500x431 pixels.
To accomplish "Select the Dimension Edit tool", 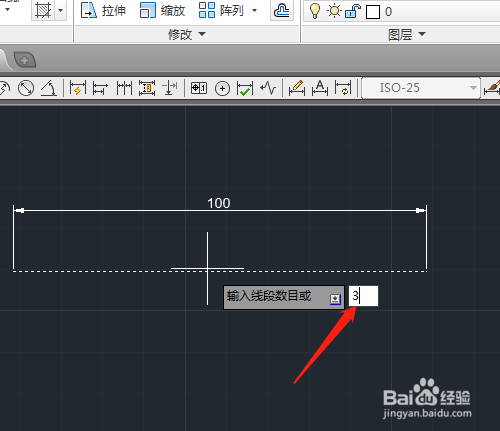I will click(297, 88).
